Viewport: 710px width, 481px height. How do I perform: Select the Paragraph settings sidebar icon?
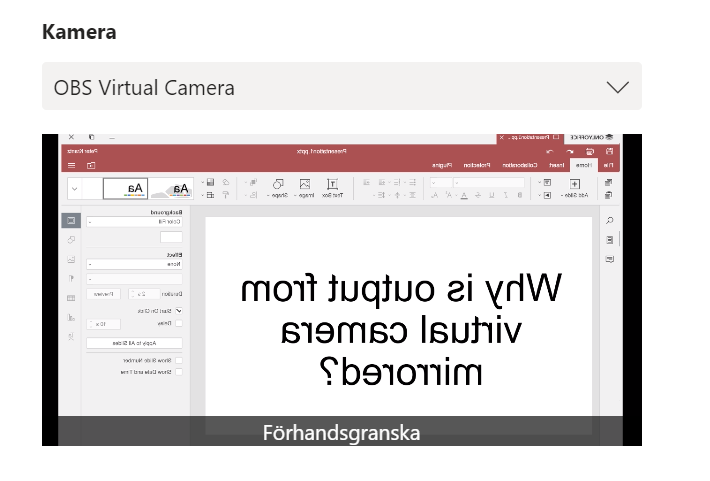[71, 279]
